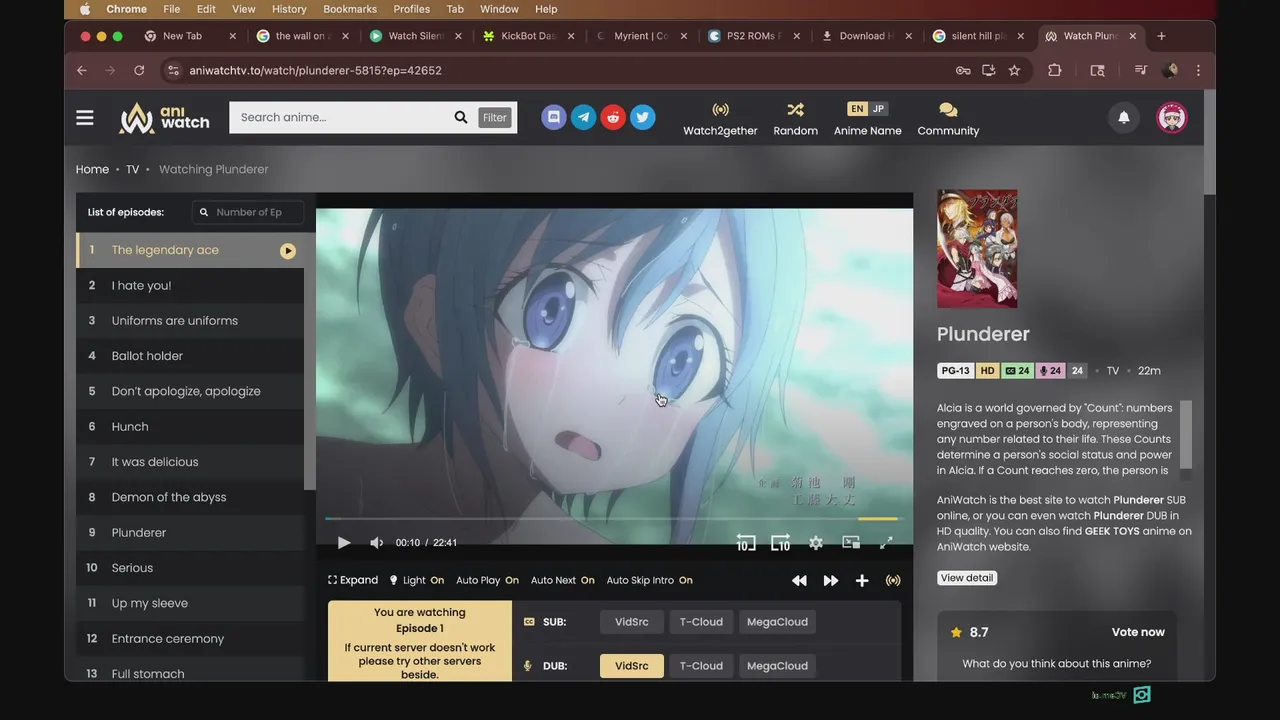This screenshot has width=1280, height=720.
Task: Select DUB MegaCloud server
Action: point(777,666)
